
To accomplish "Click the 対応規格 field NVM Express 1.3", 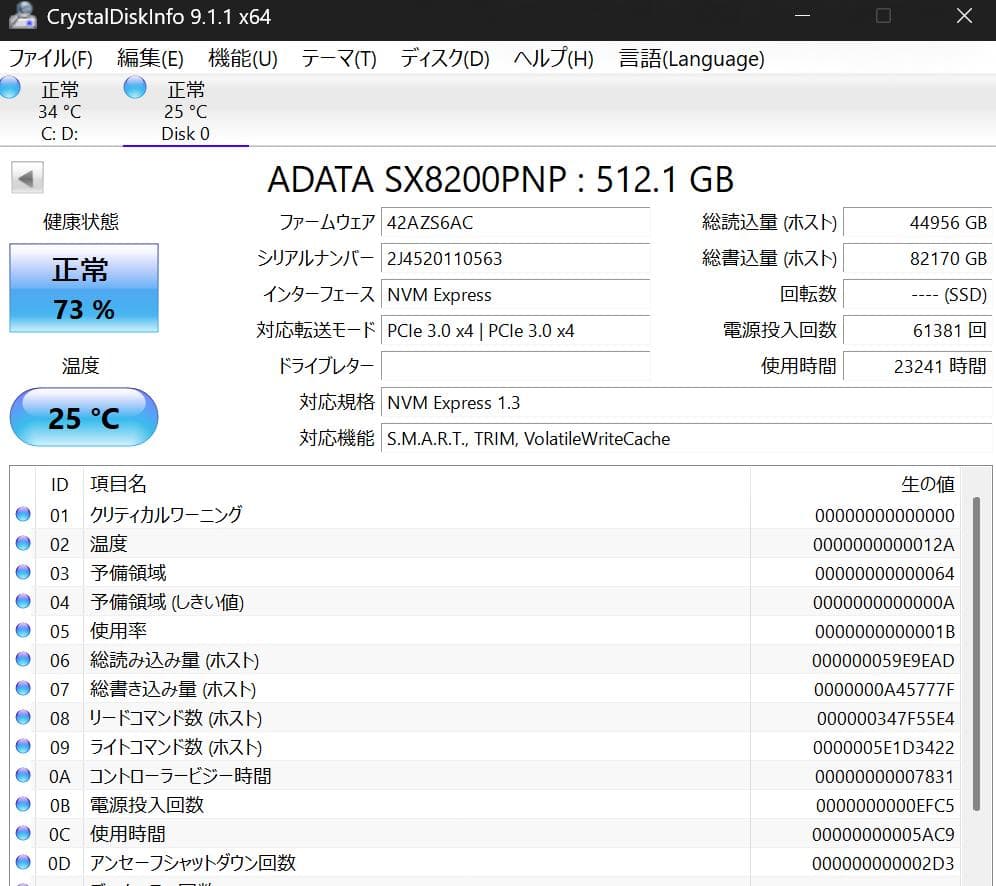I will [686, 403].
